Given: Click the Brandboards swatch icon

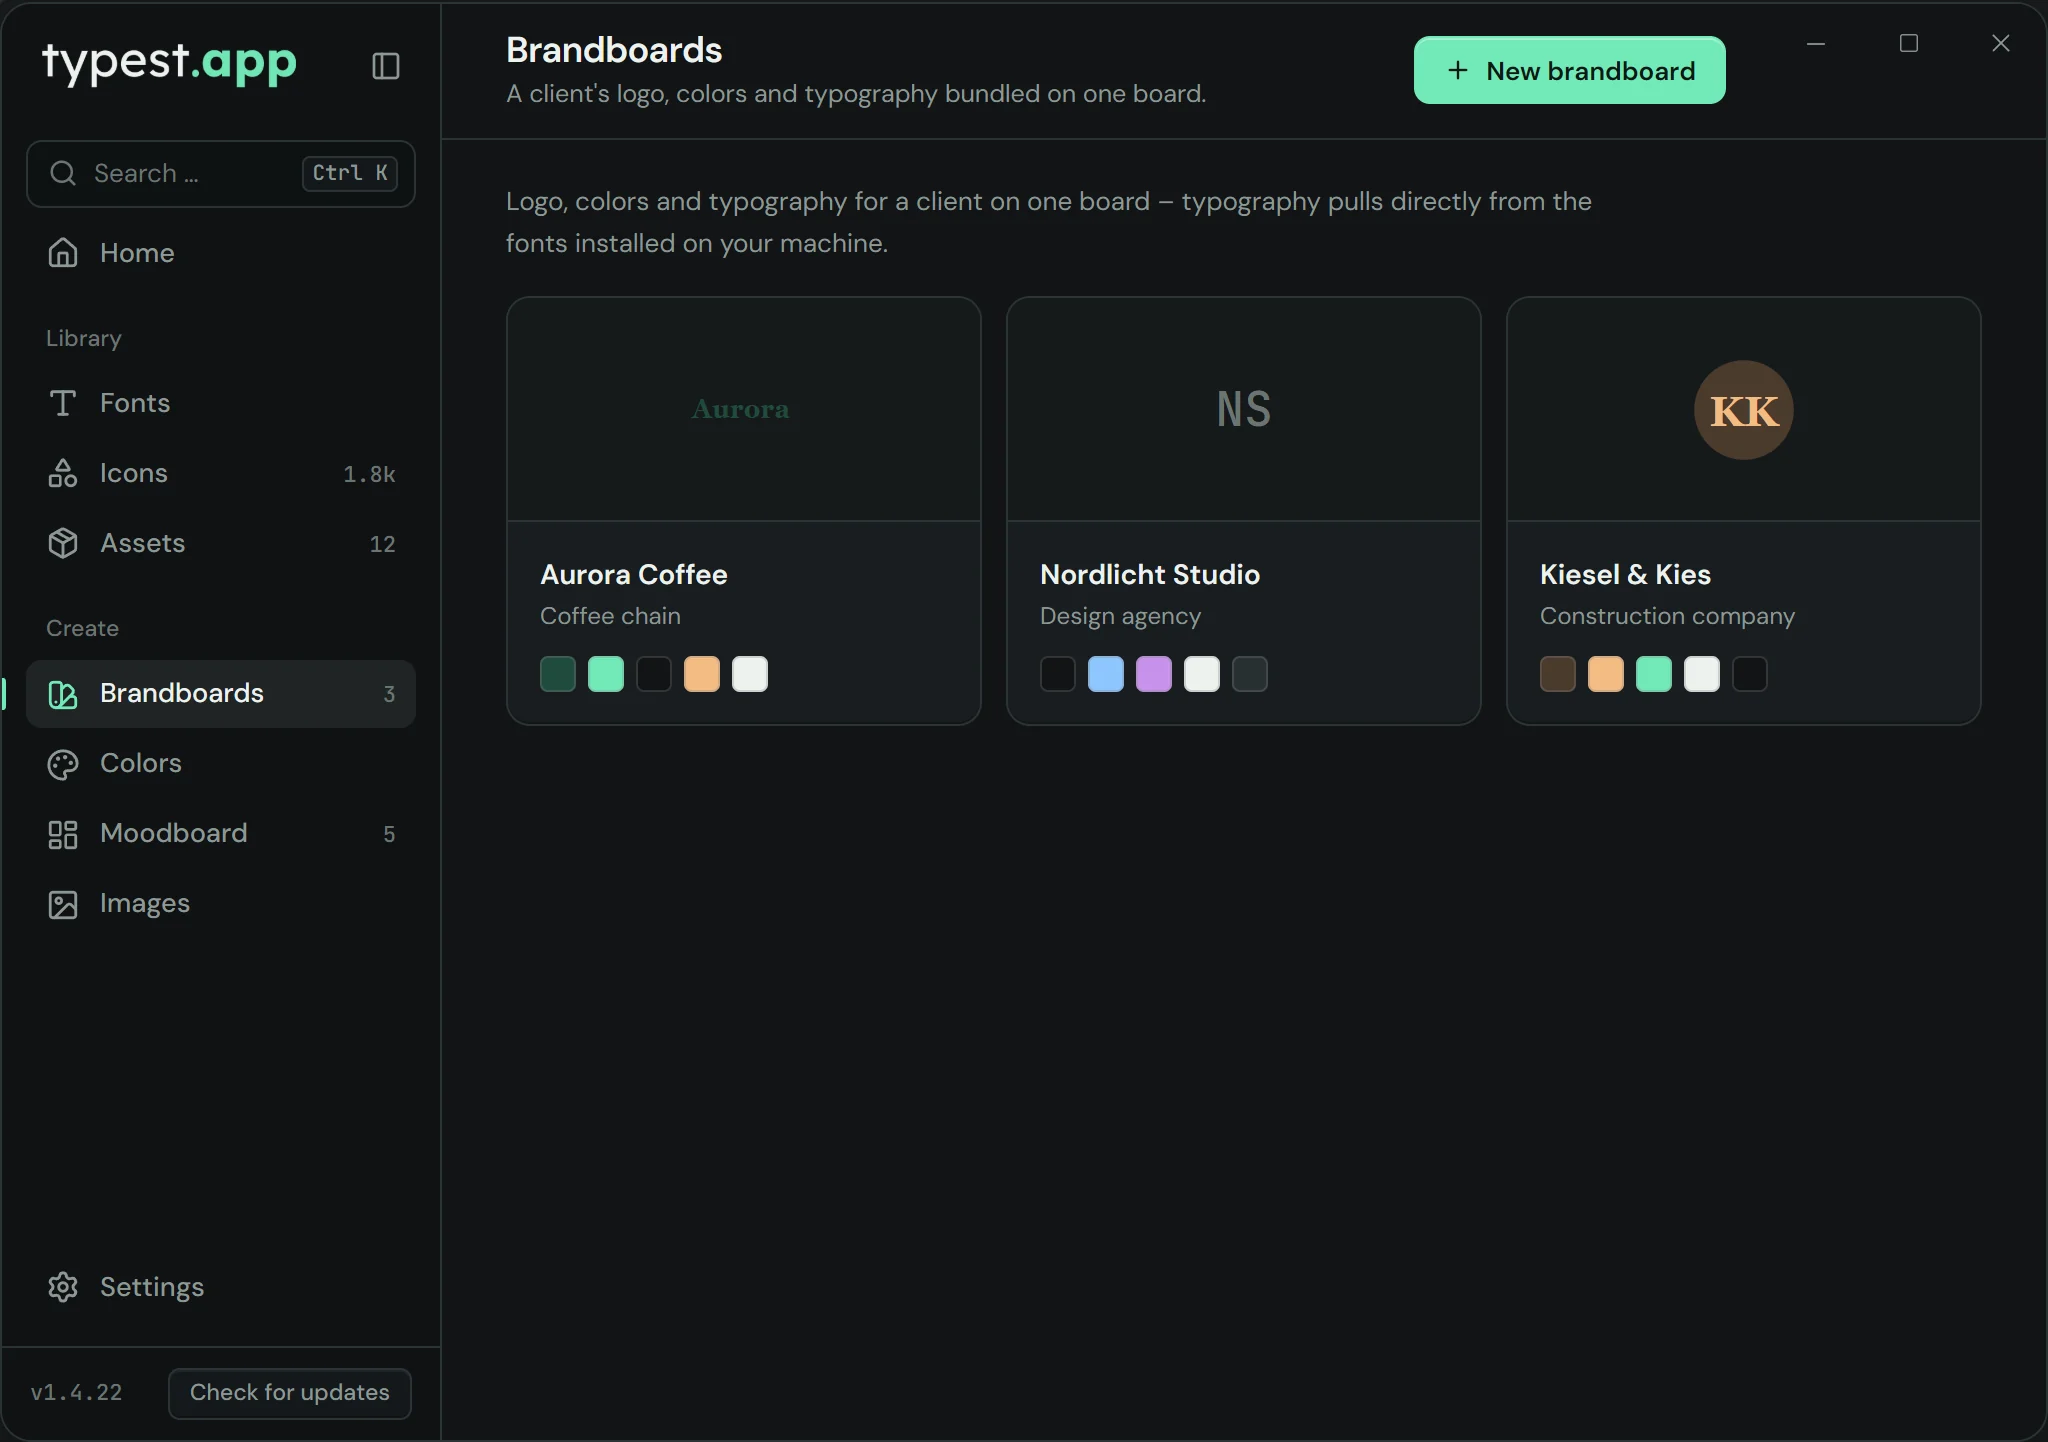Looking at the screenshot, I should point(63,694).
